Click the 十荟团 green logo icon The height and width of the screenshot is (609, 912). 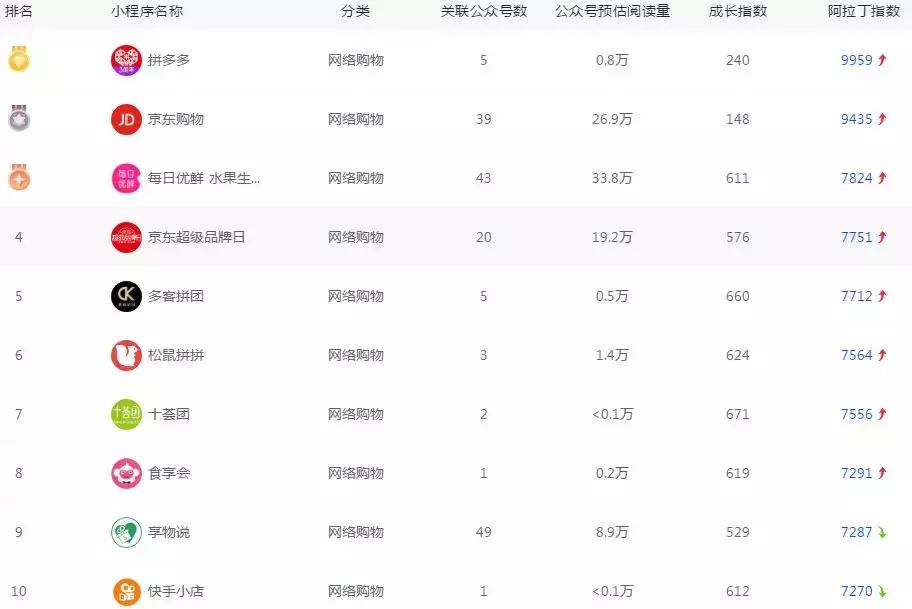tap(126, 414)
